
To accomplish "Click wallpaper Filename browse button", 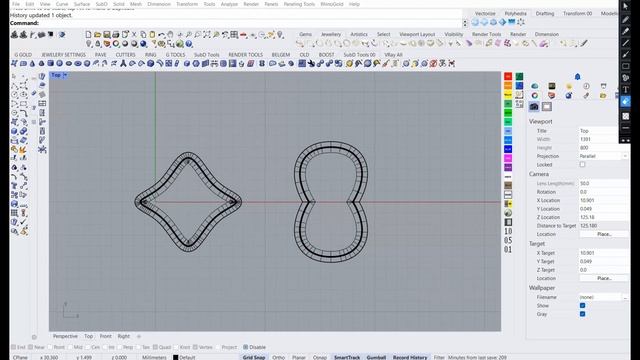I will [625, 297].
